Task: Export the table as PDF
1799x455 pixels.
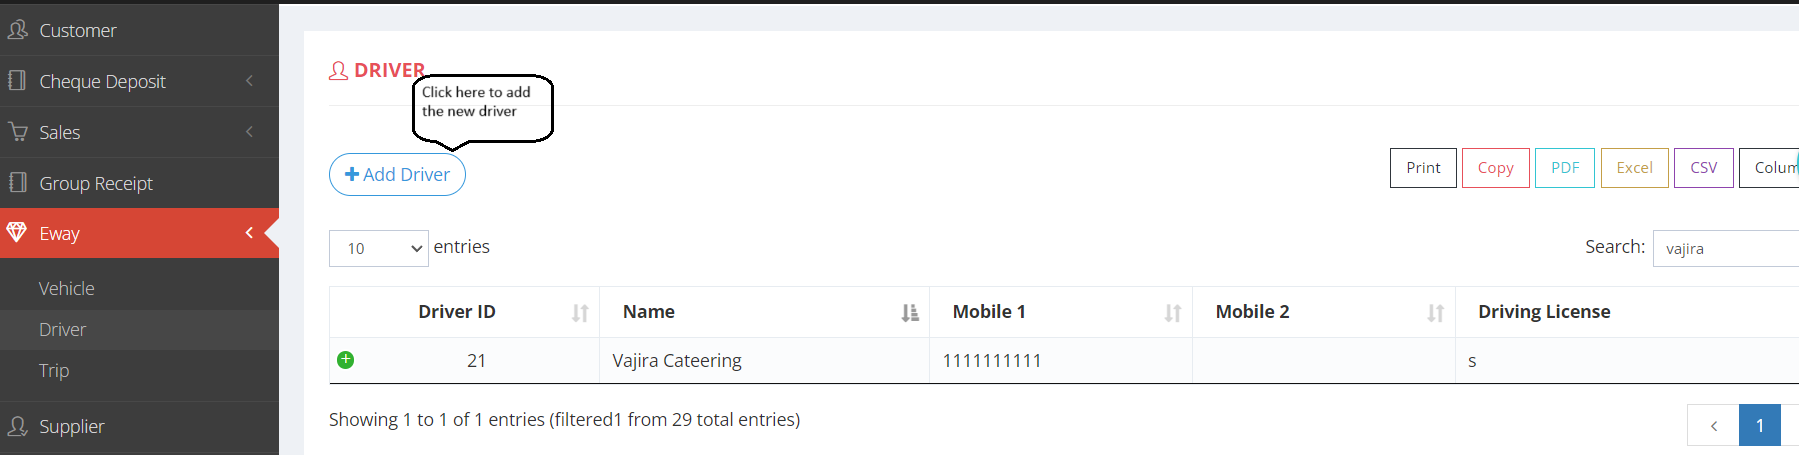Action: (x=1565, y=168)
